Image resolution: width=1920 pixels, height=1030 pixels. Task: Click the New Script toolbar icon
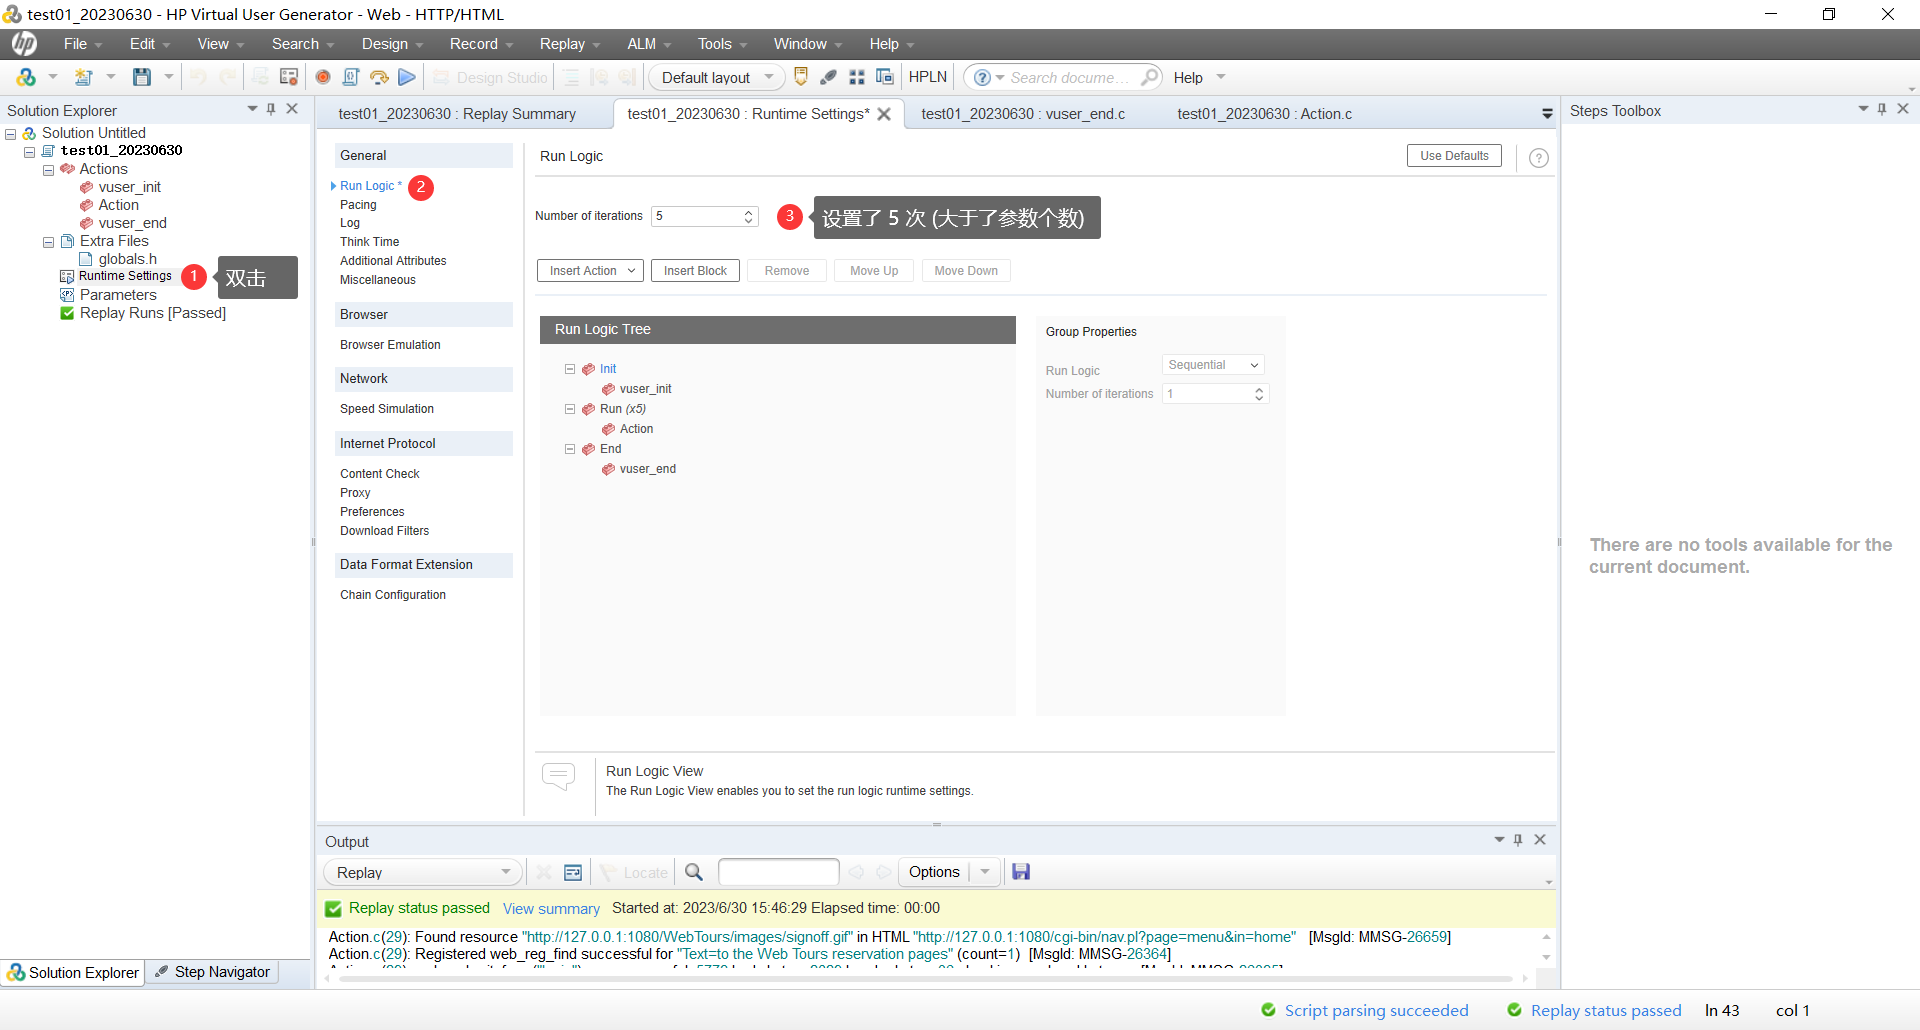(27, 77)
